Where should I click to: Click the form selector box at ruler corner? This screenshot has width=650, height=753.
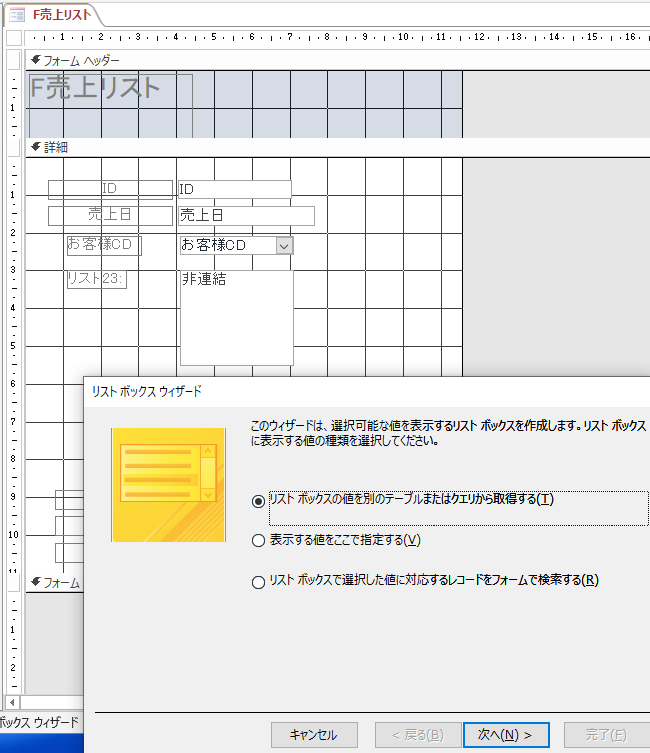click(x=13, y=37)
